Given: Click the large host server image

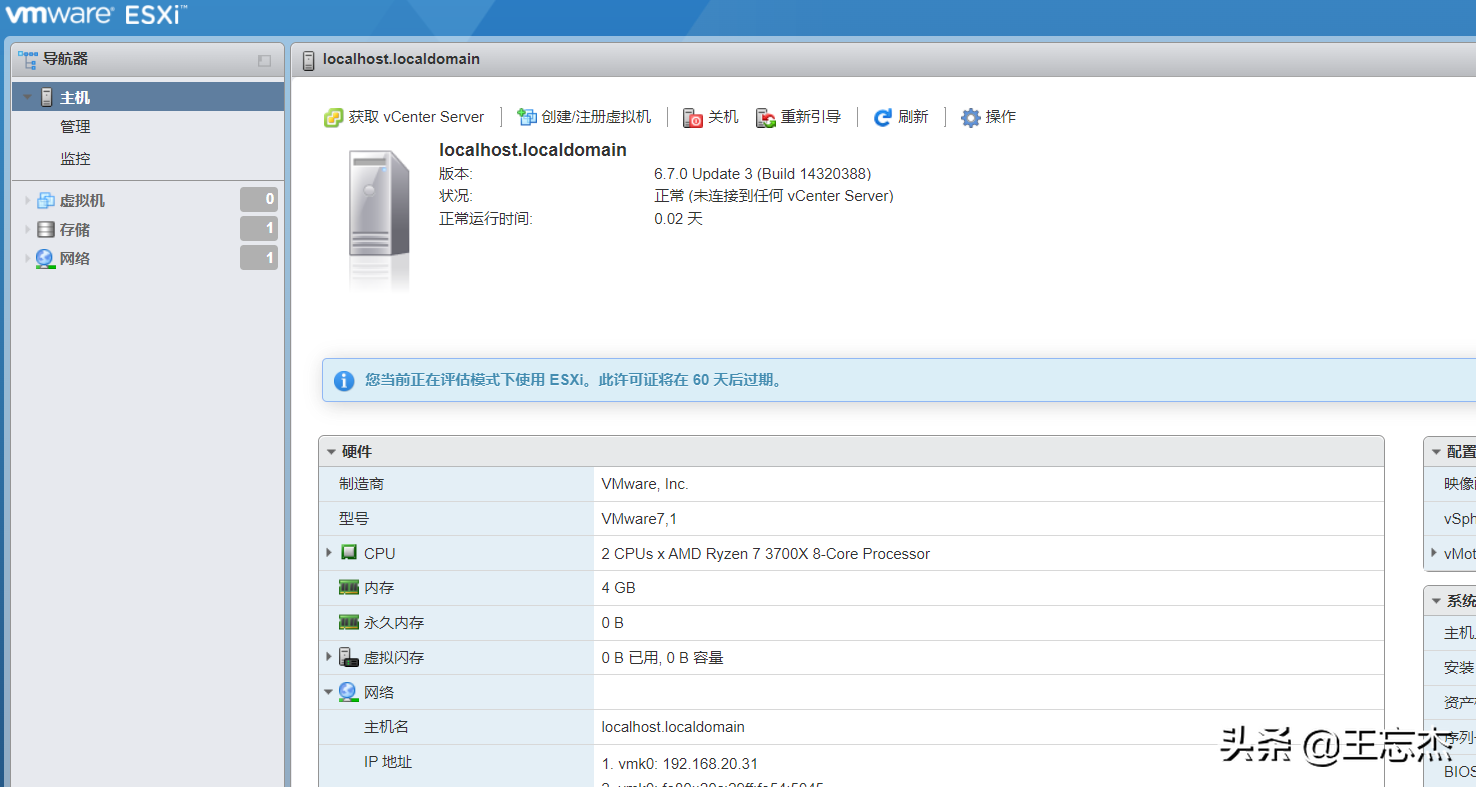Looking at the screenshot, I should pyautogui.click(x=379, y=218).
